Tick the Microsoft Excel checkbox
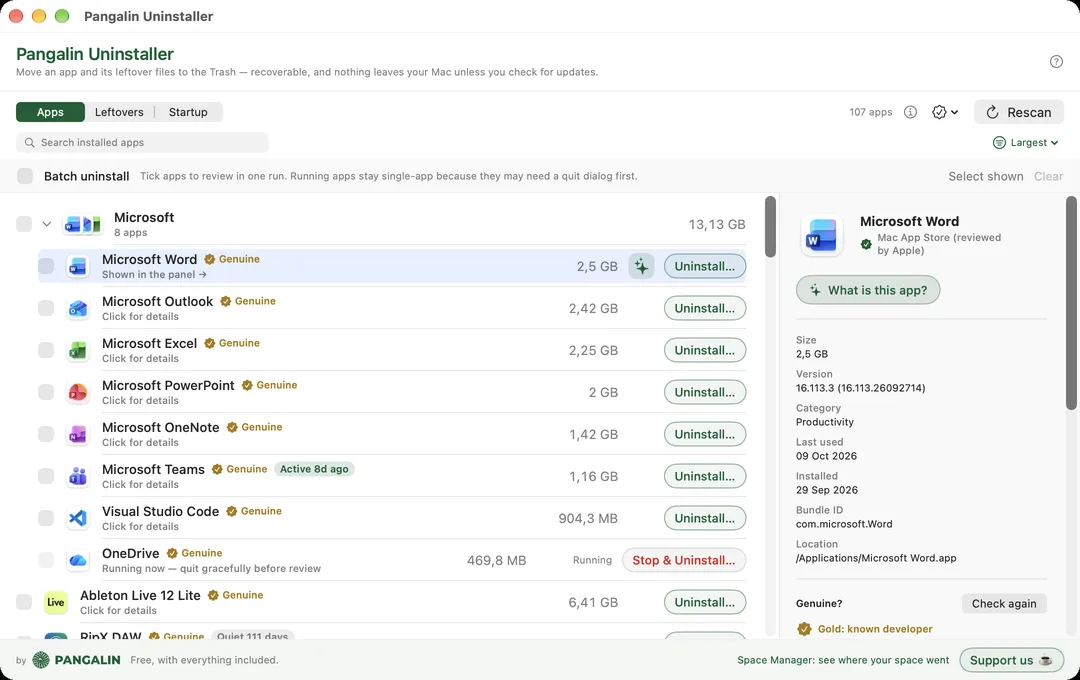 (46, 350)
